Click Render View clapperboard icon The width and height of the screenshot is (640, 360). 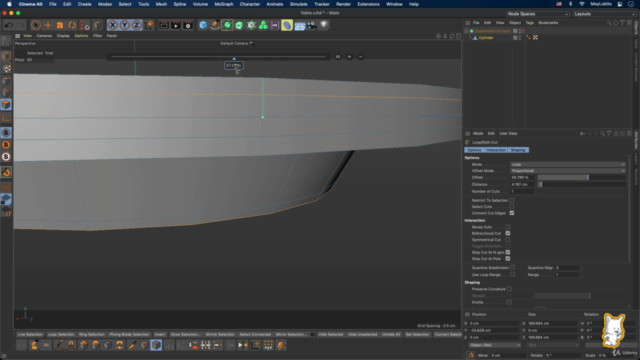point(164,25)
